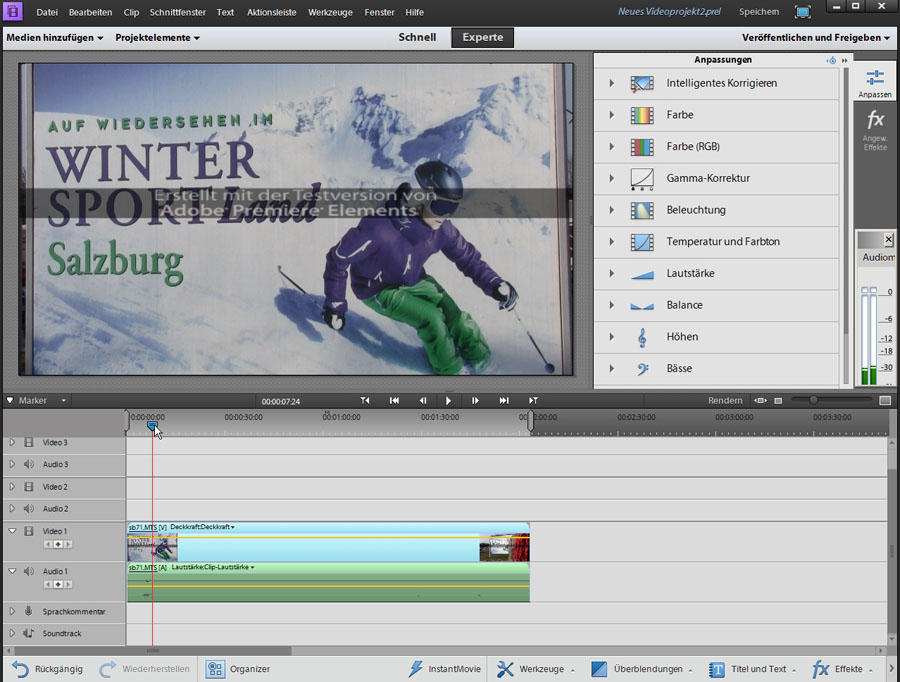Open the Aktionsleiste menu
Screen dimensions: 900x682
point(271,12)
